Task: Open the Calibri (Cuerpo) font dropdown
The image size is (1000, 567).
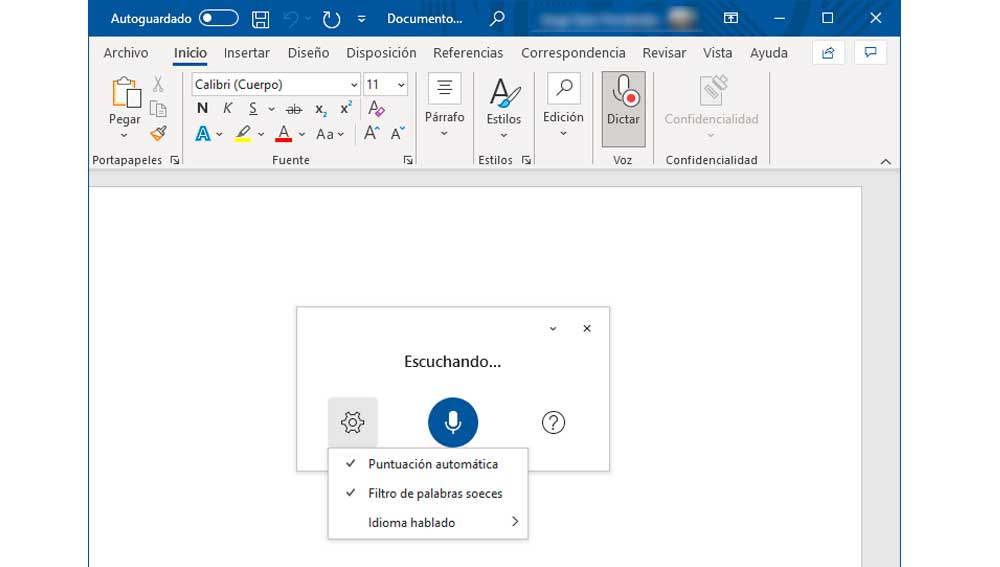Action: [x=354, y=85]
